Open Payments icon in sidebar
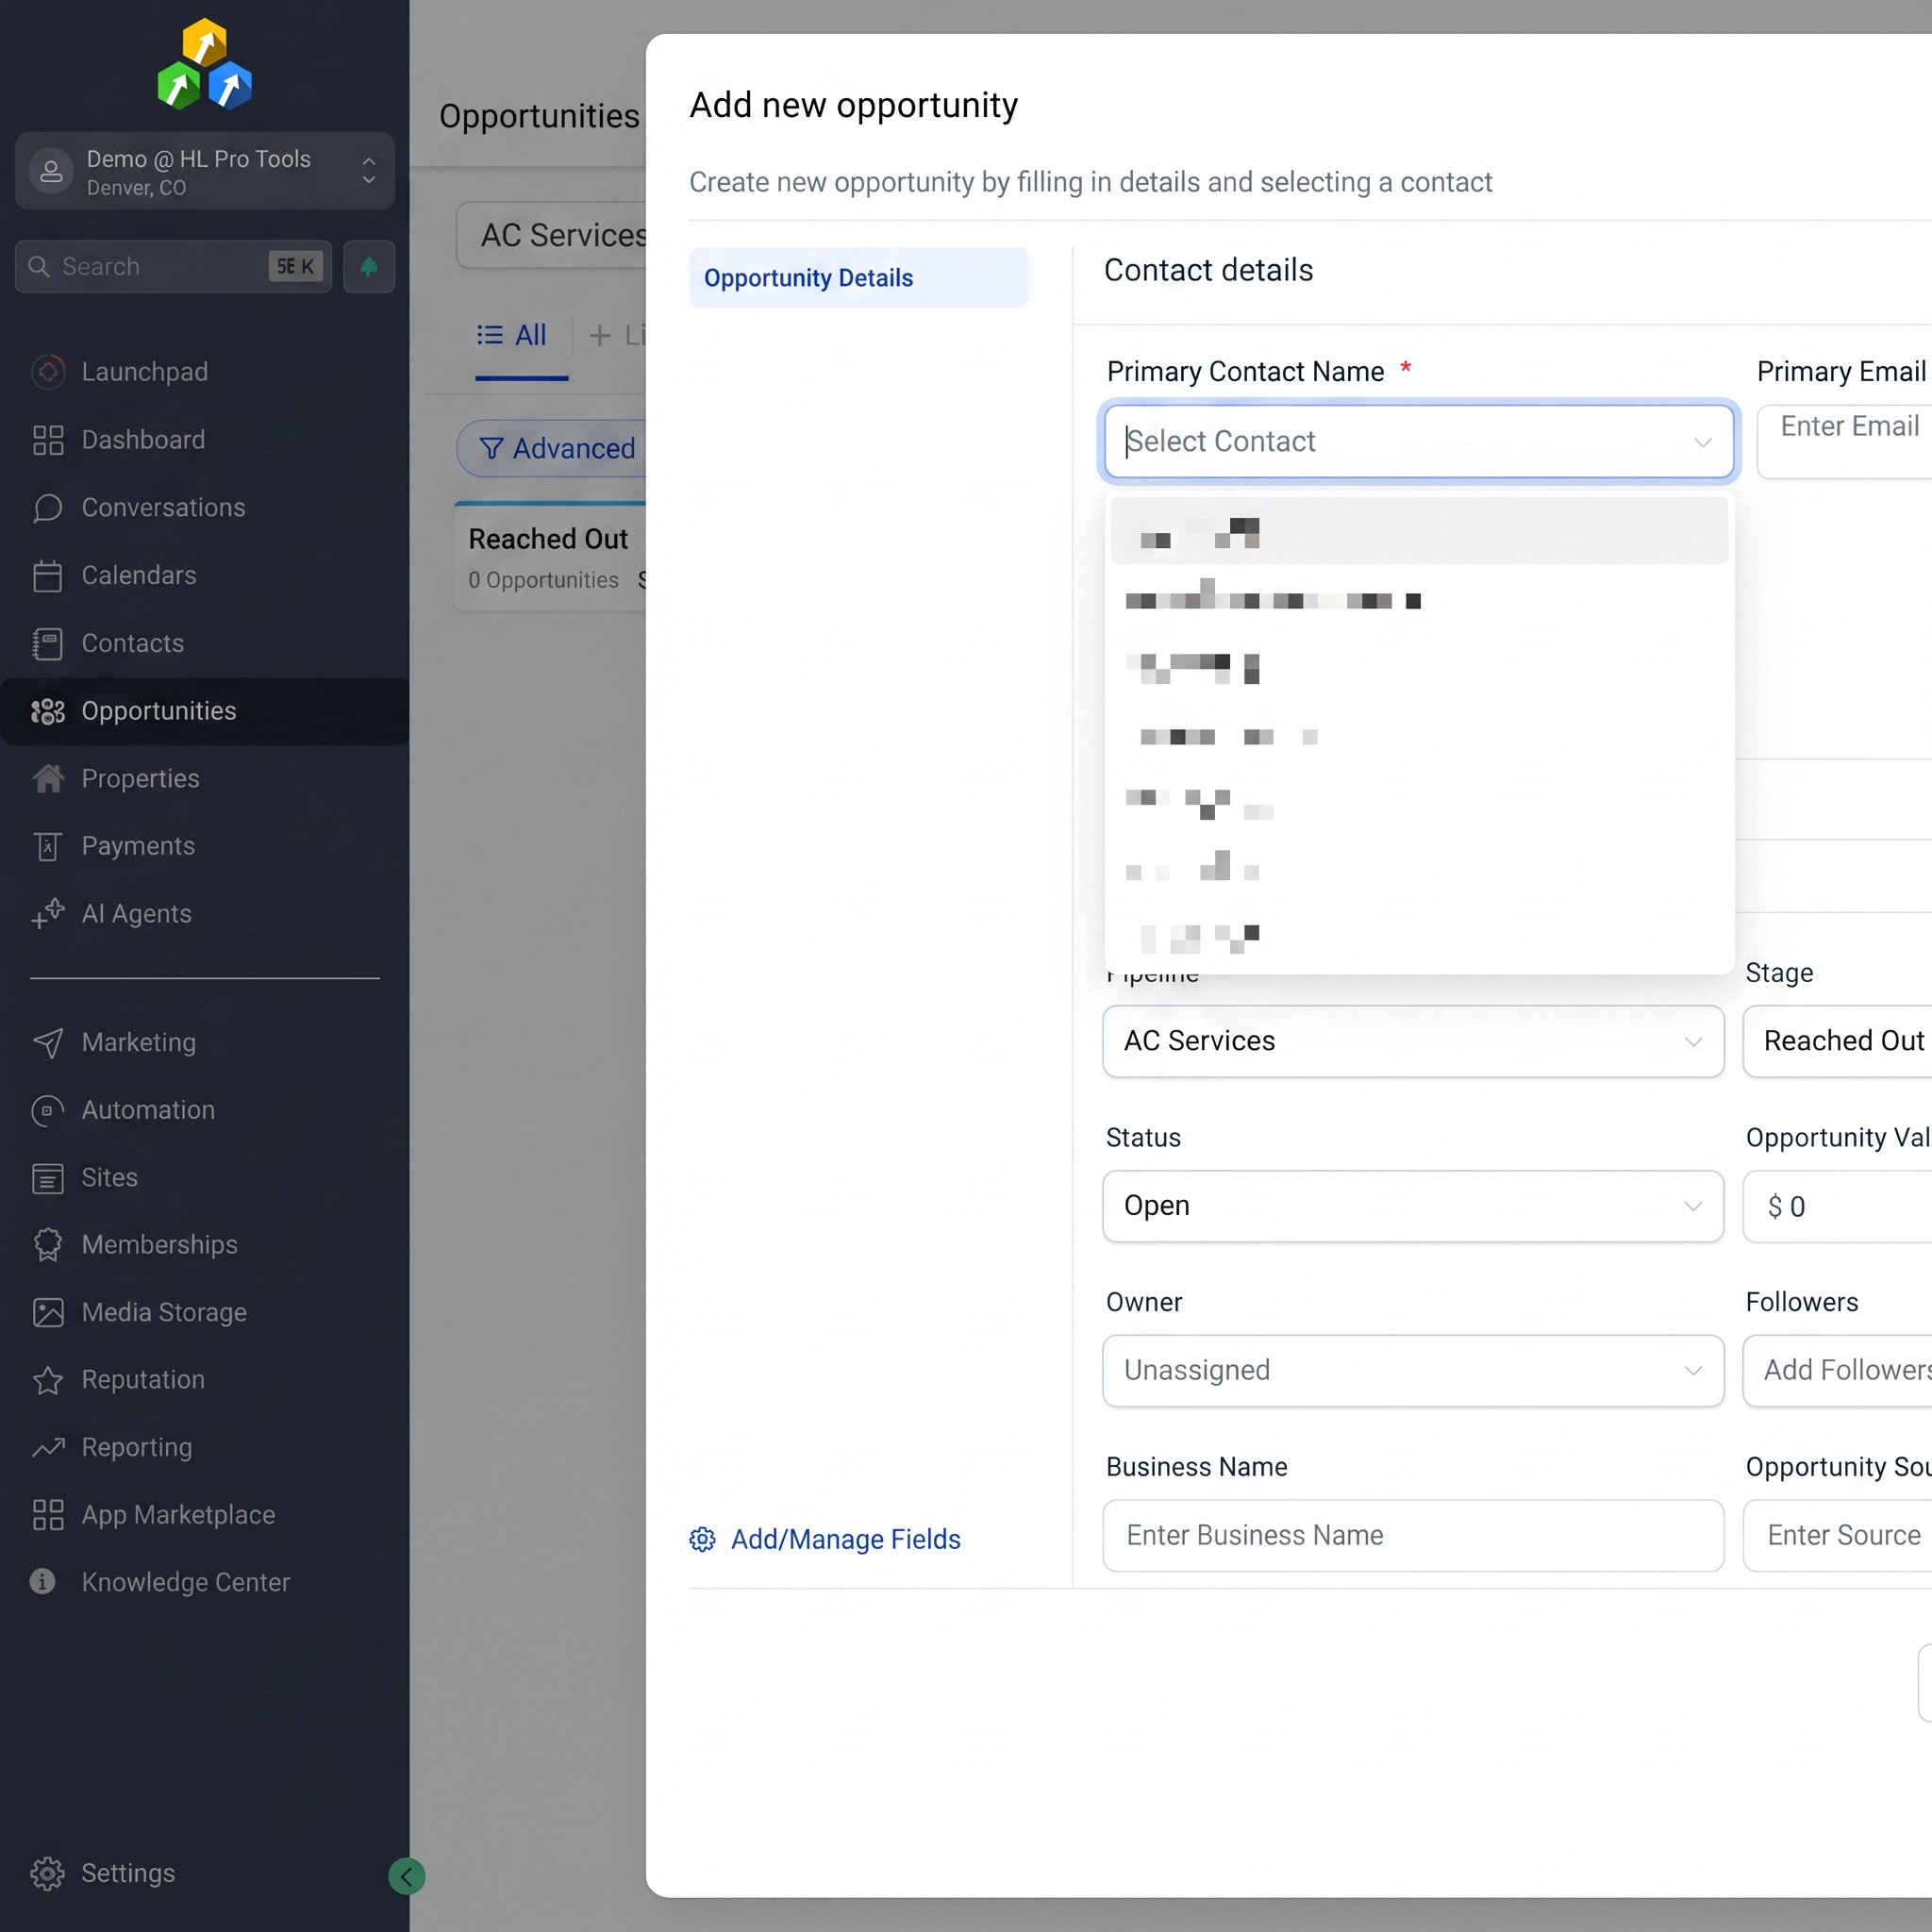Viewport: 1932px width, 1932px height. 48,846
